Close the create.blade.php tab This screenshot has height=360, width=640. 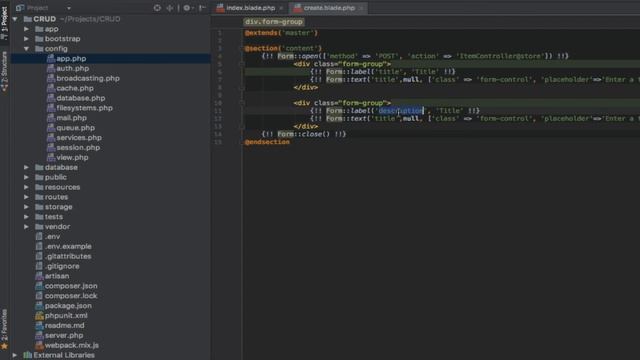coord(361,8)
